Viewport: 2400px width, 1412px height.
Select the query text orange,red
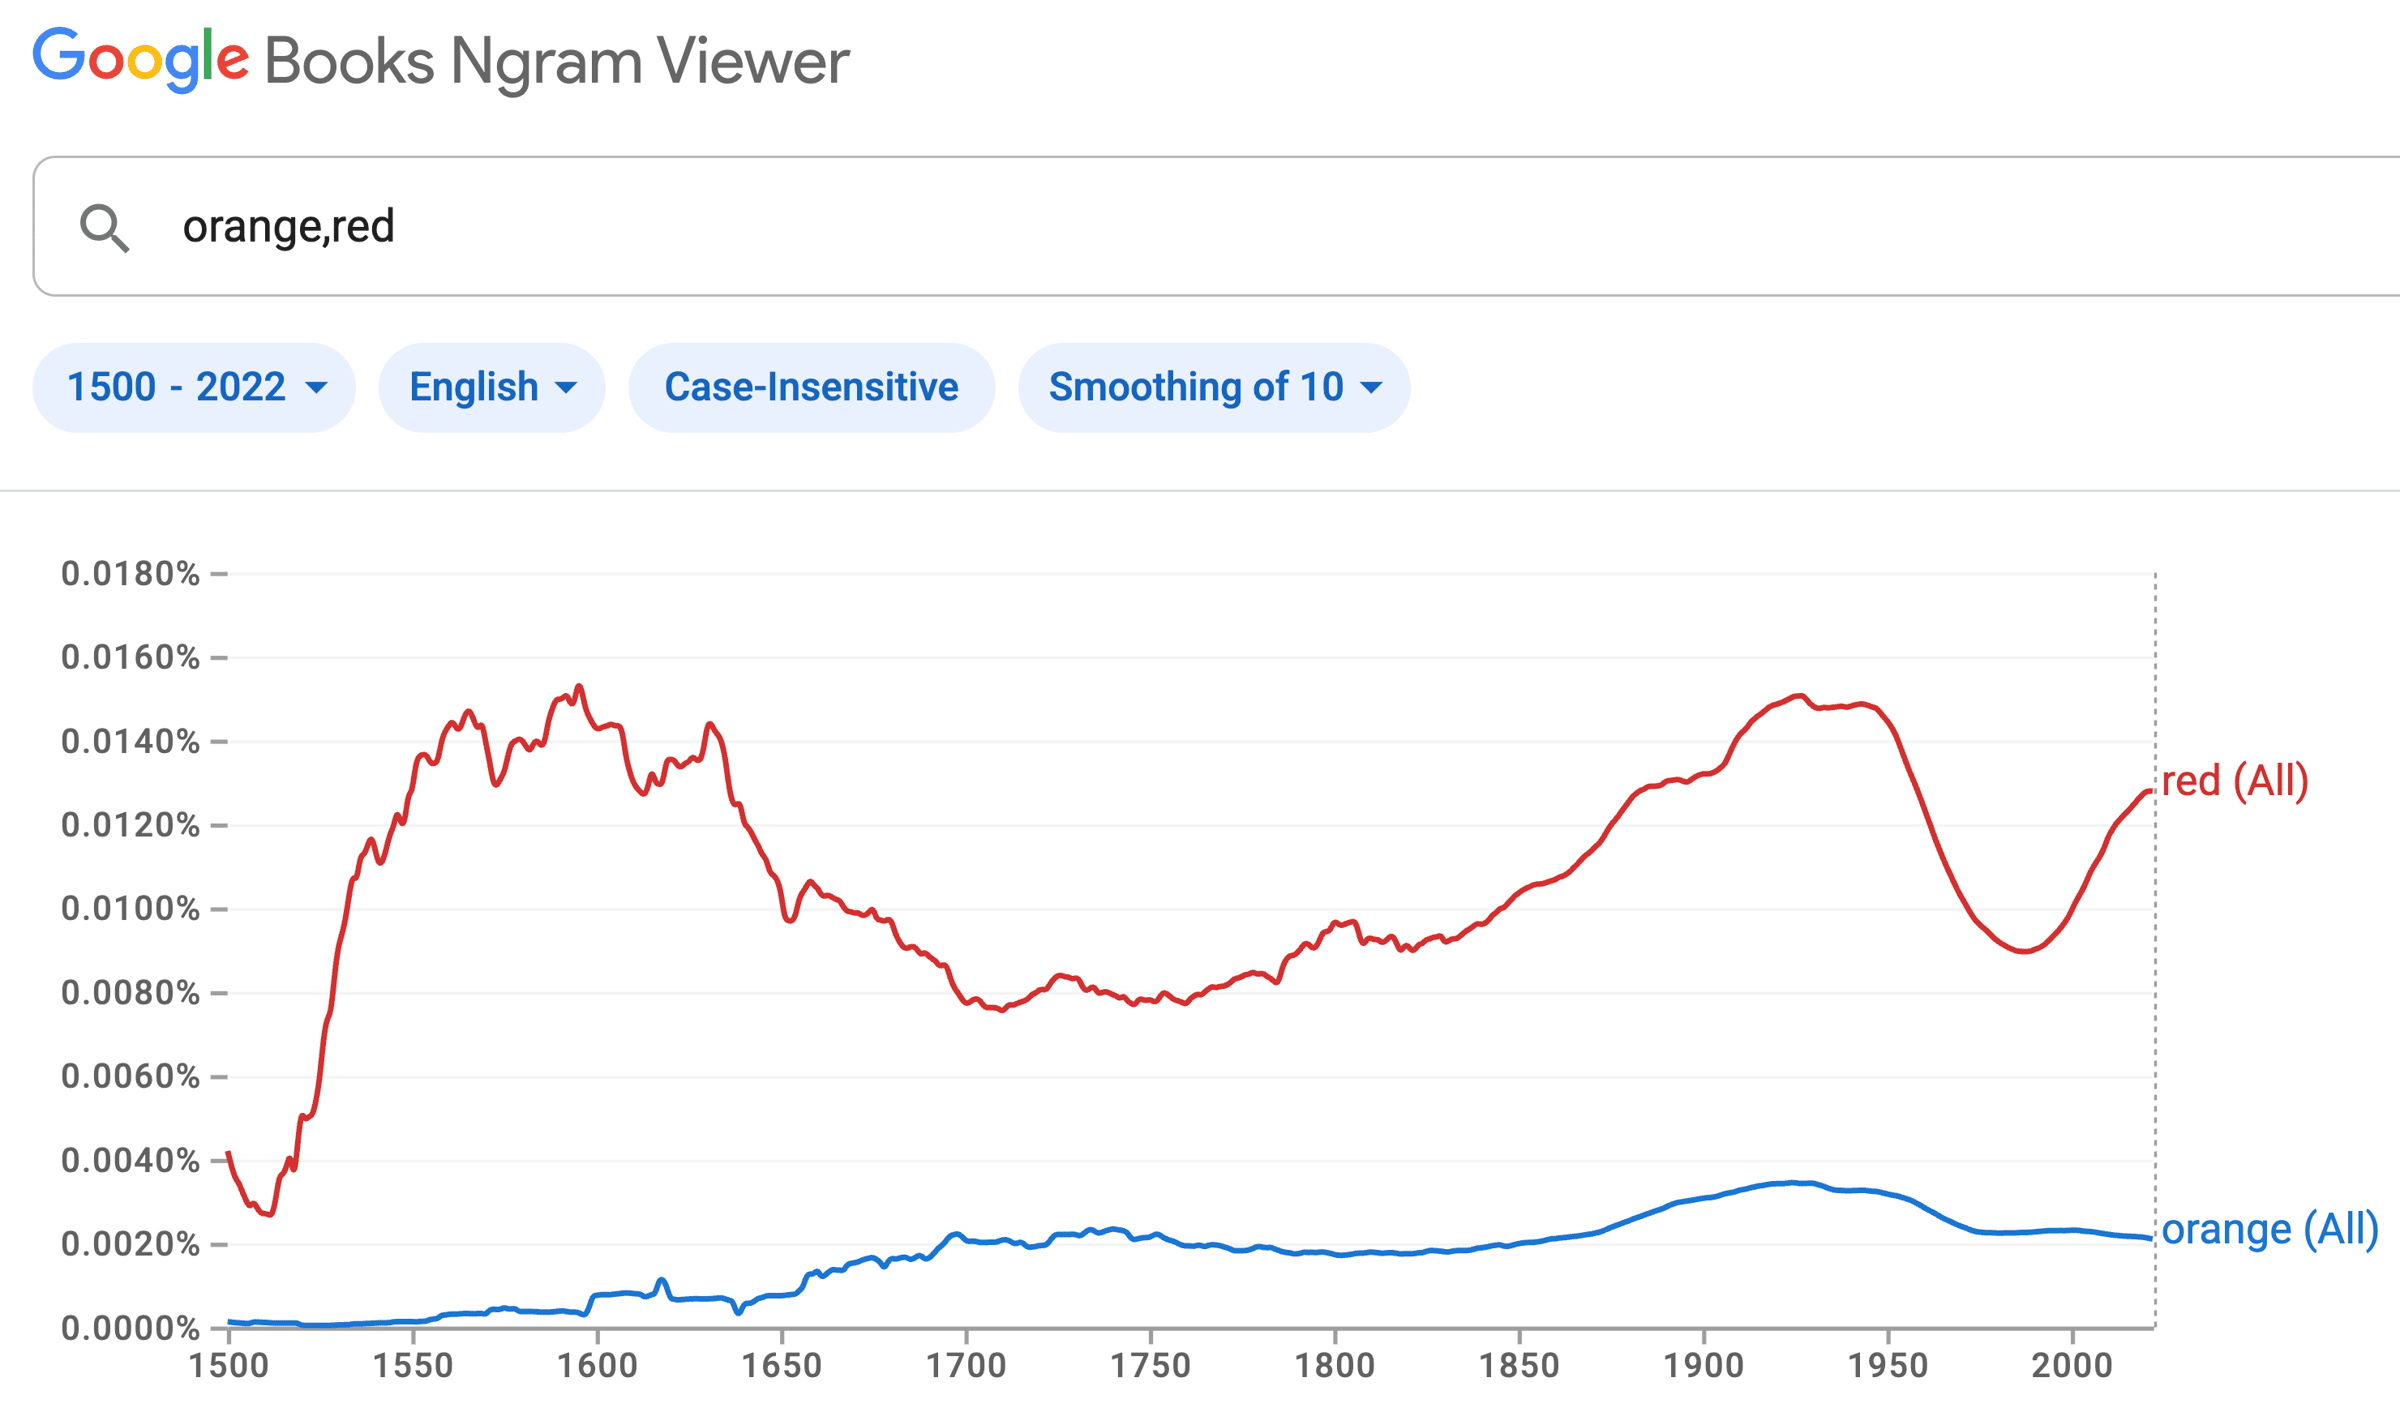click(x=289, y=227)
